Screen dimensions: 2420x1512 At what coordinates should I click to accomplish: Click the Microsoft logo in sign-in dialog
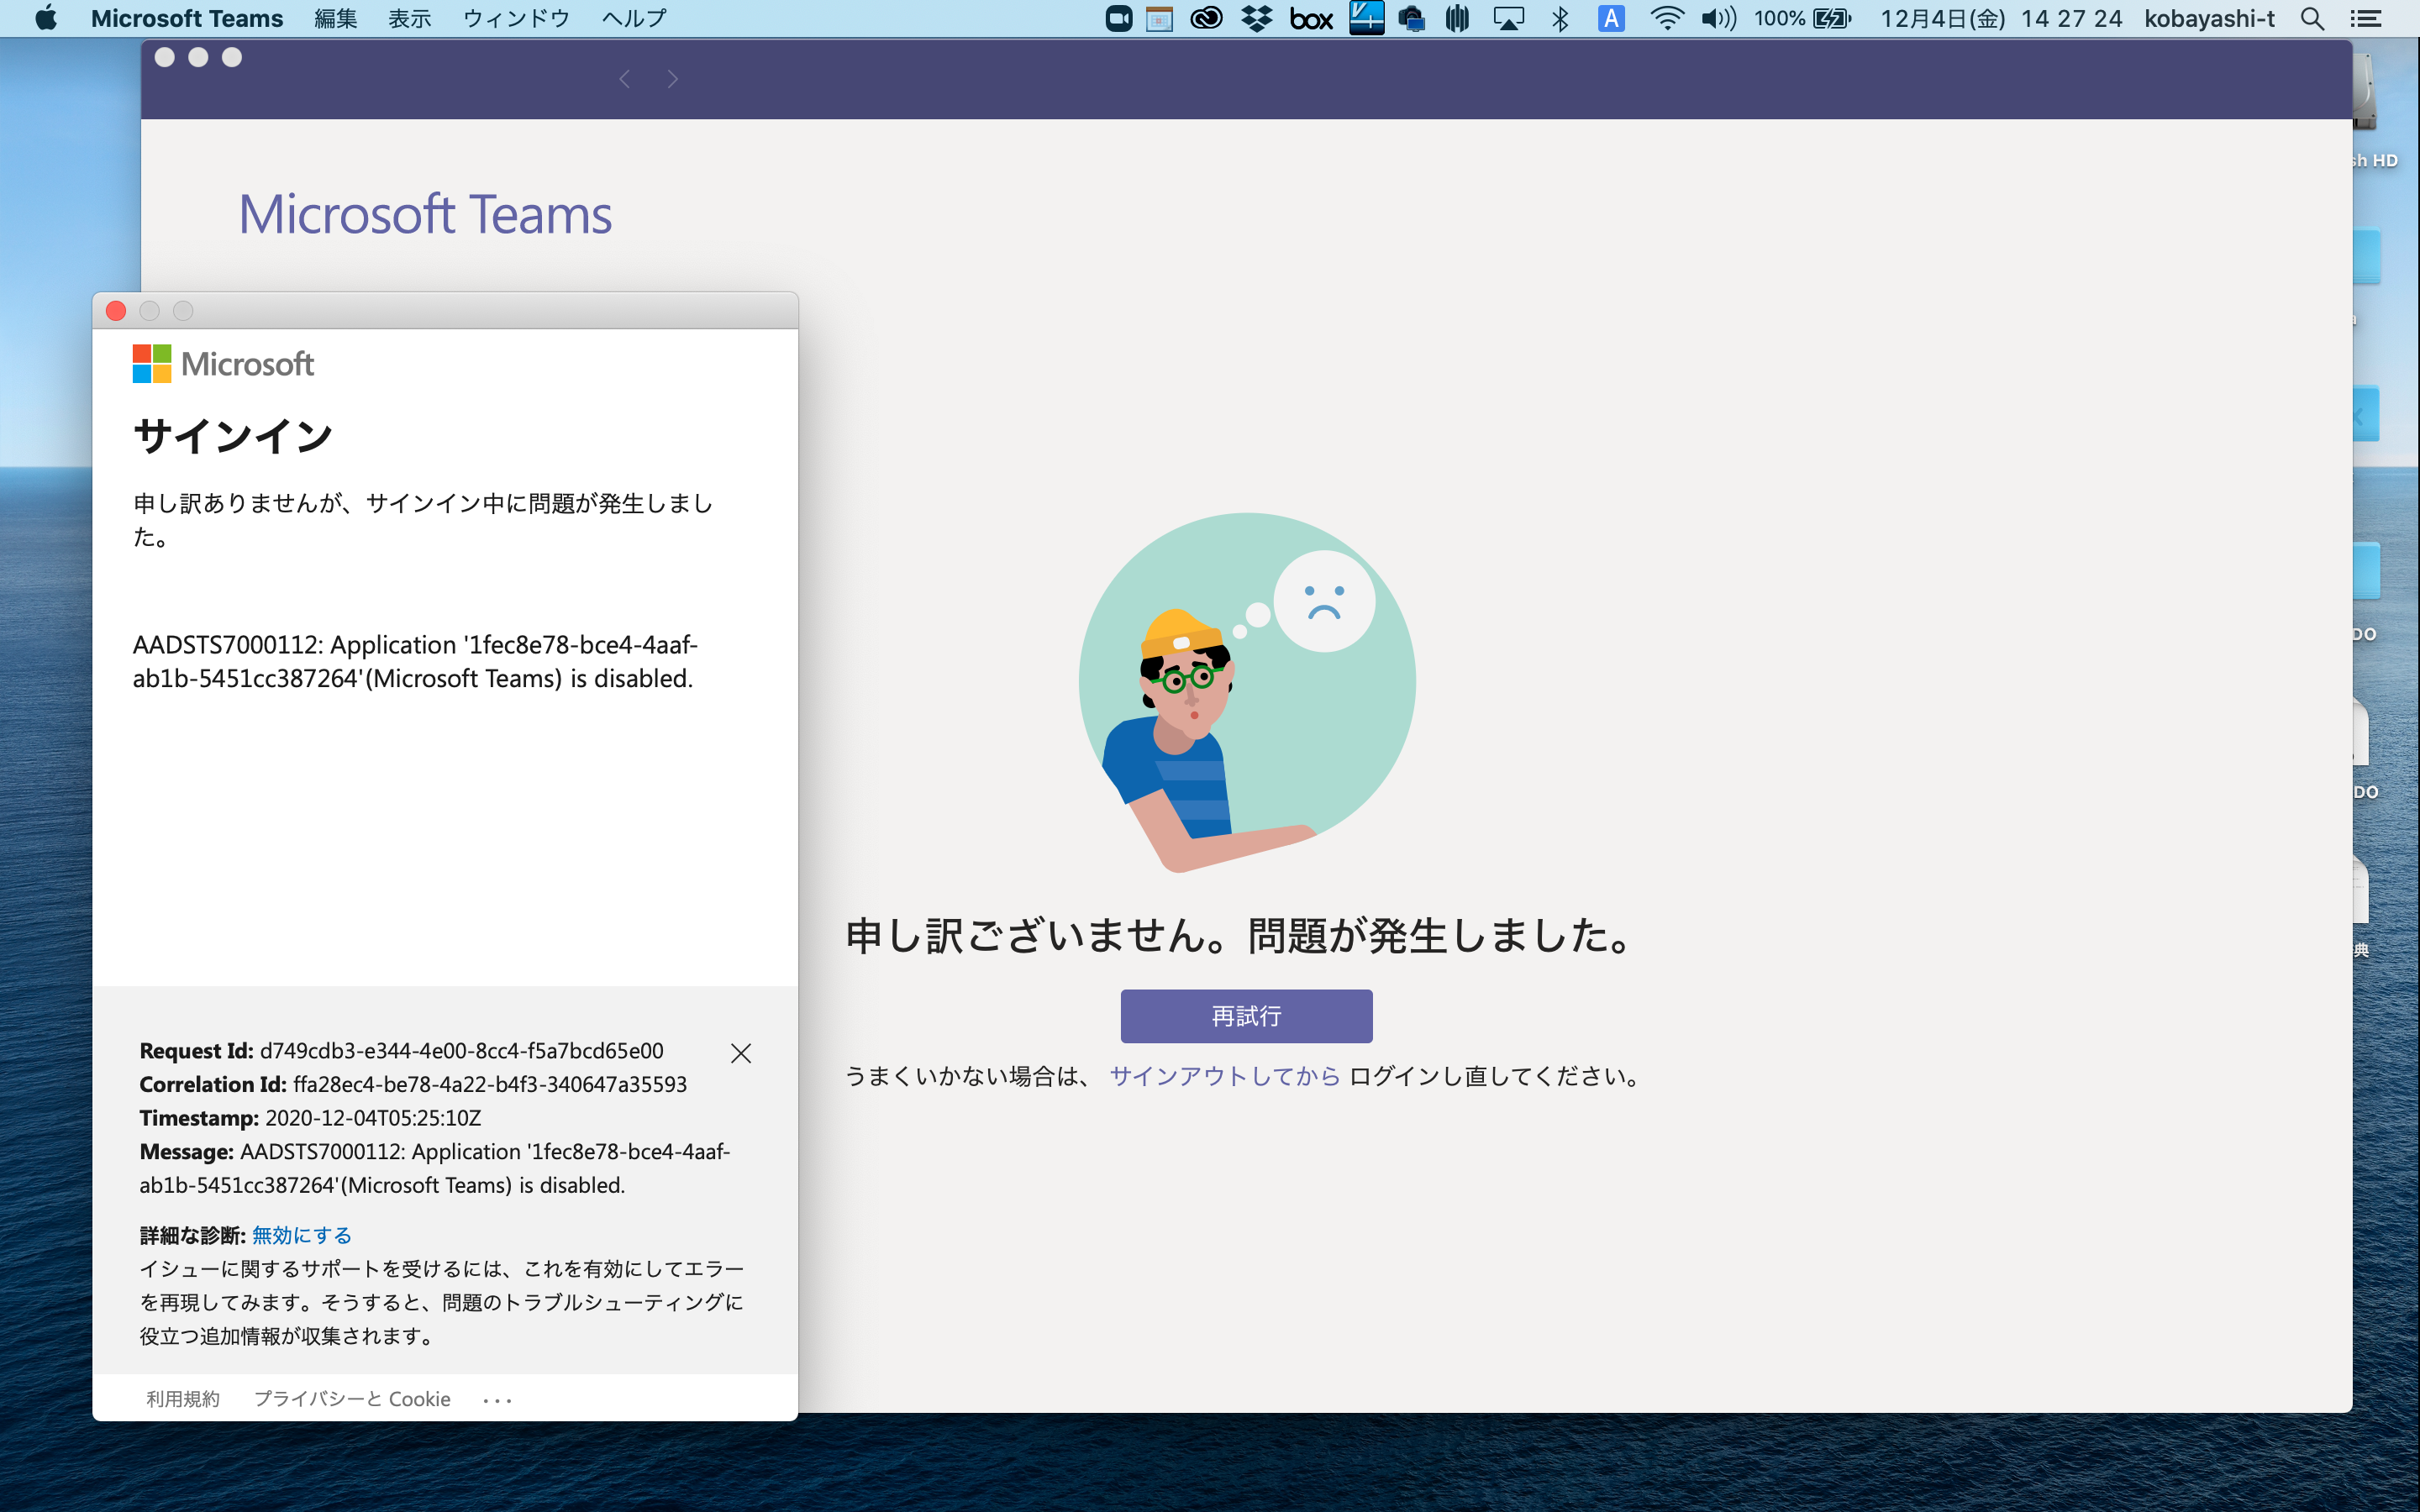click(223, 364)
